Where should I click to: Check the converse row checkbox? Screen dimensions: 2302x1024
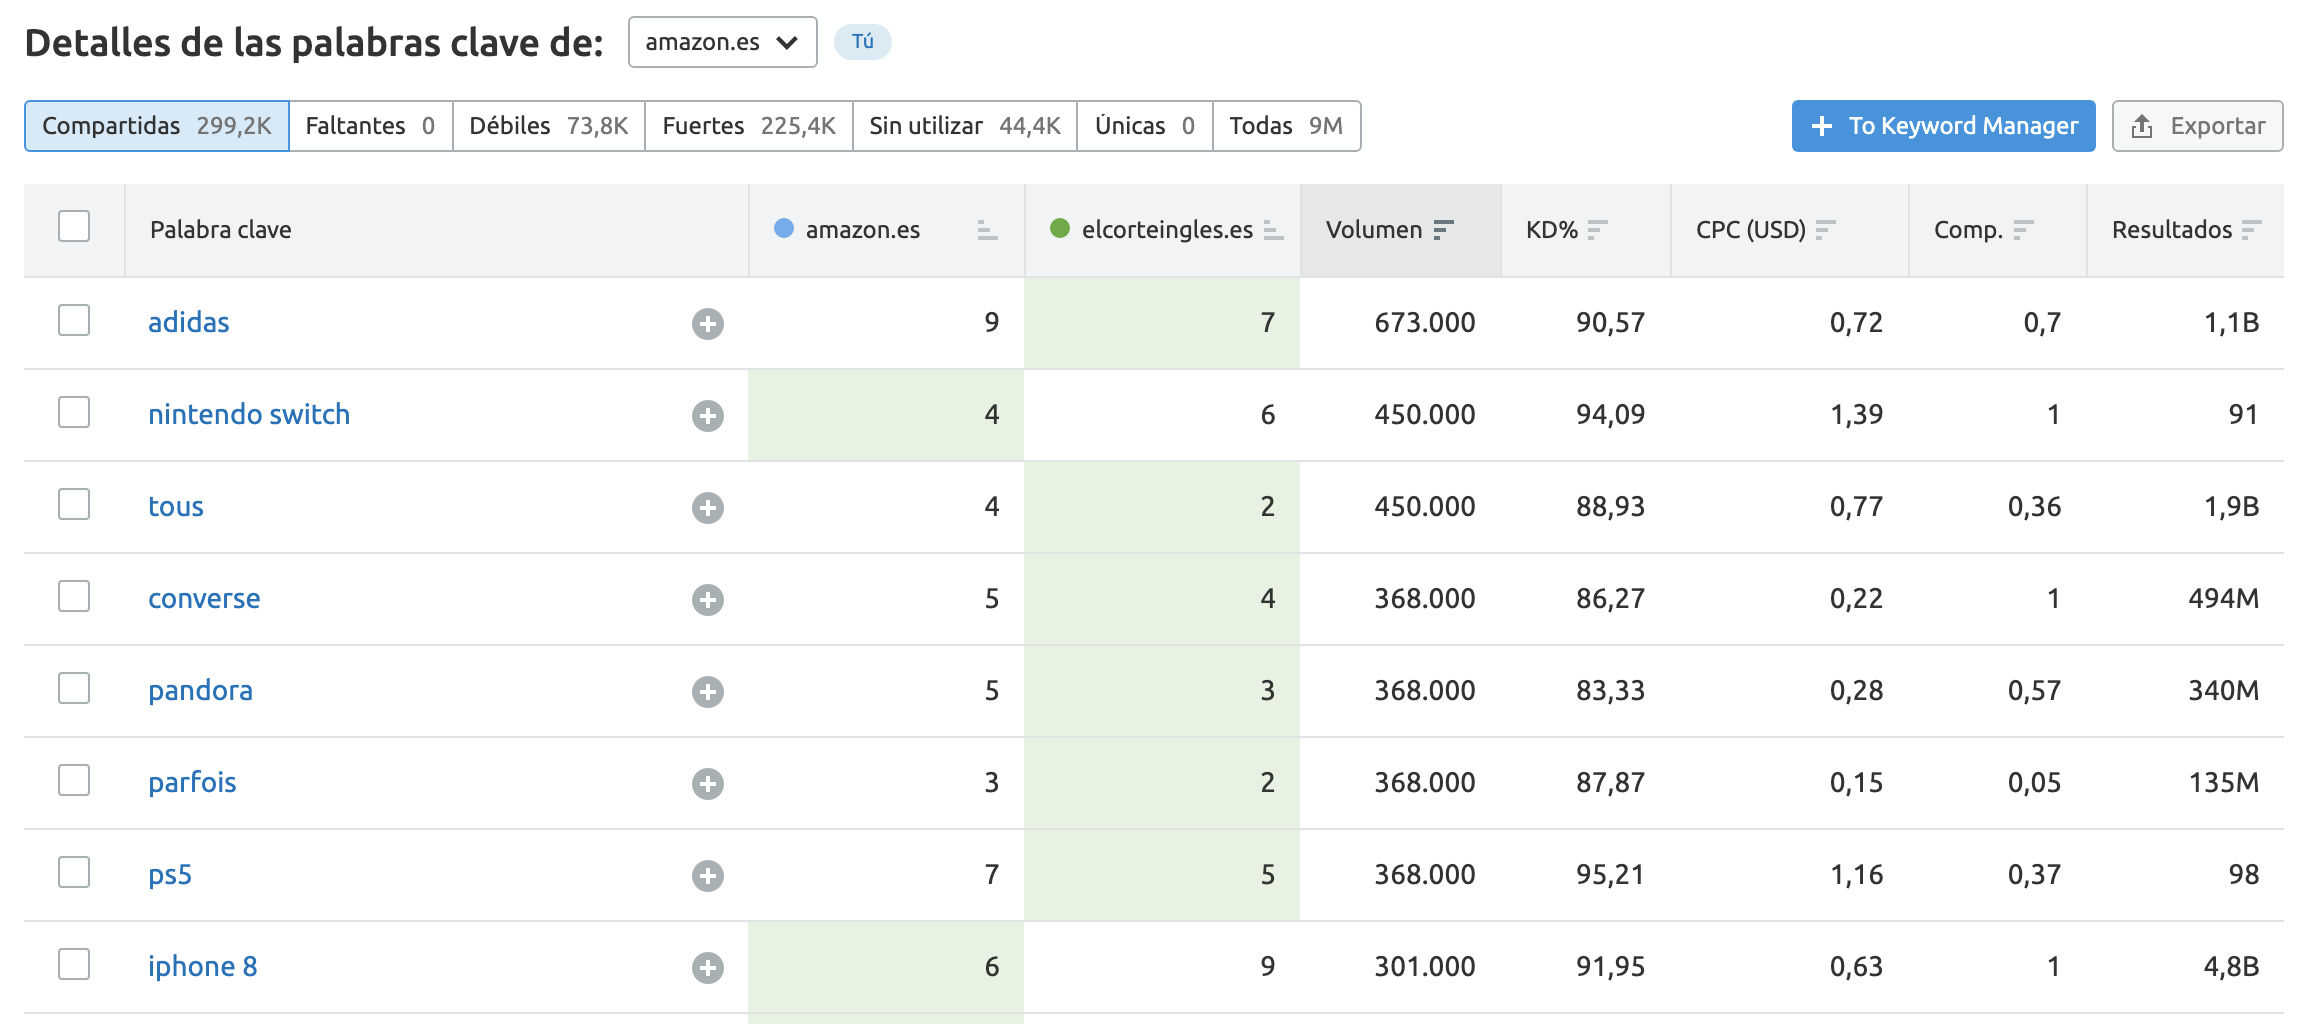click(74, 596)
